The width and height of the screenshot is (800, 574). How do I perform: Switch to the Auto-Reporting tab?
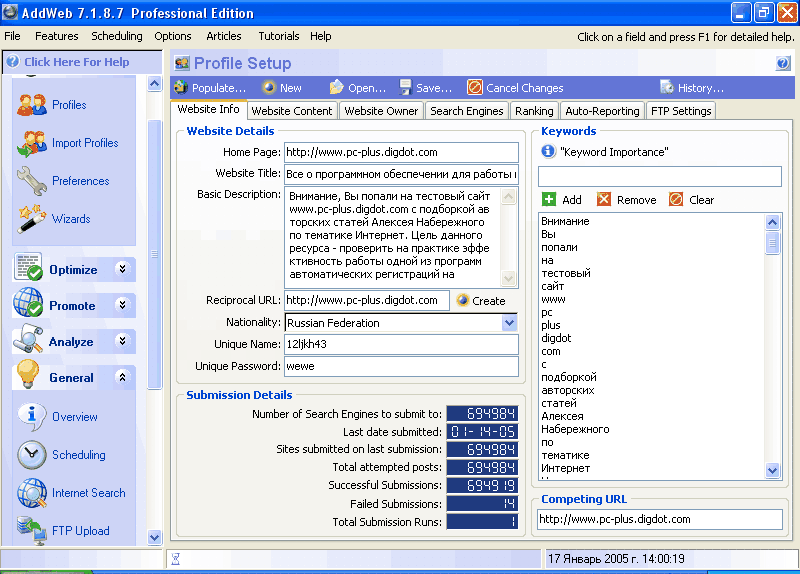click(602, 111)
